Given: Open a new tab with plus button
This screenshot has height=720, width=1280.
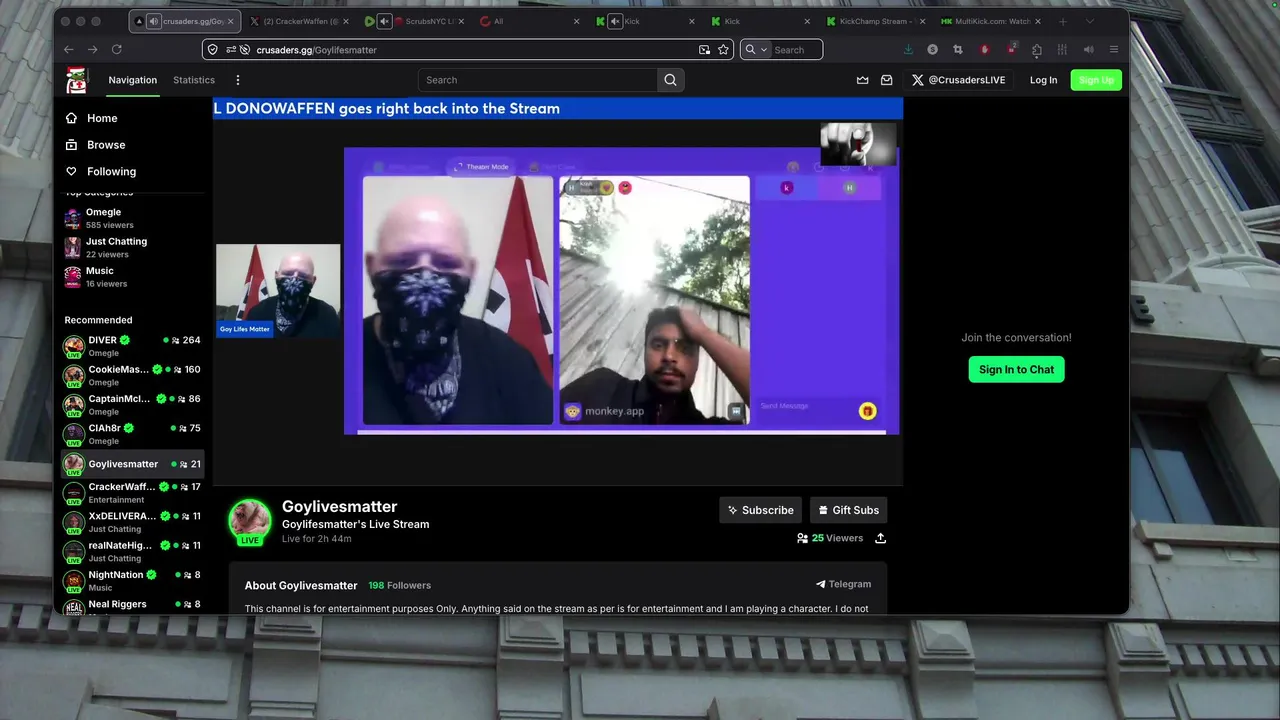Looking at the screenshot, I should 1062,21.
